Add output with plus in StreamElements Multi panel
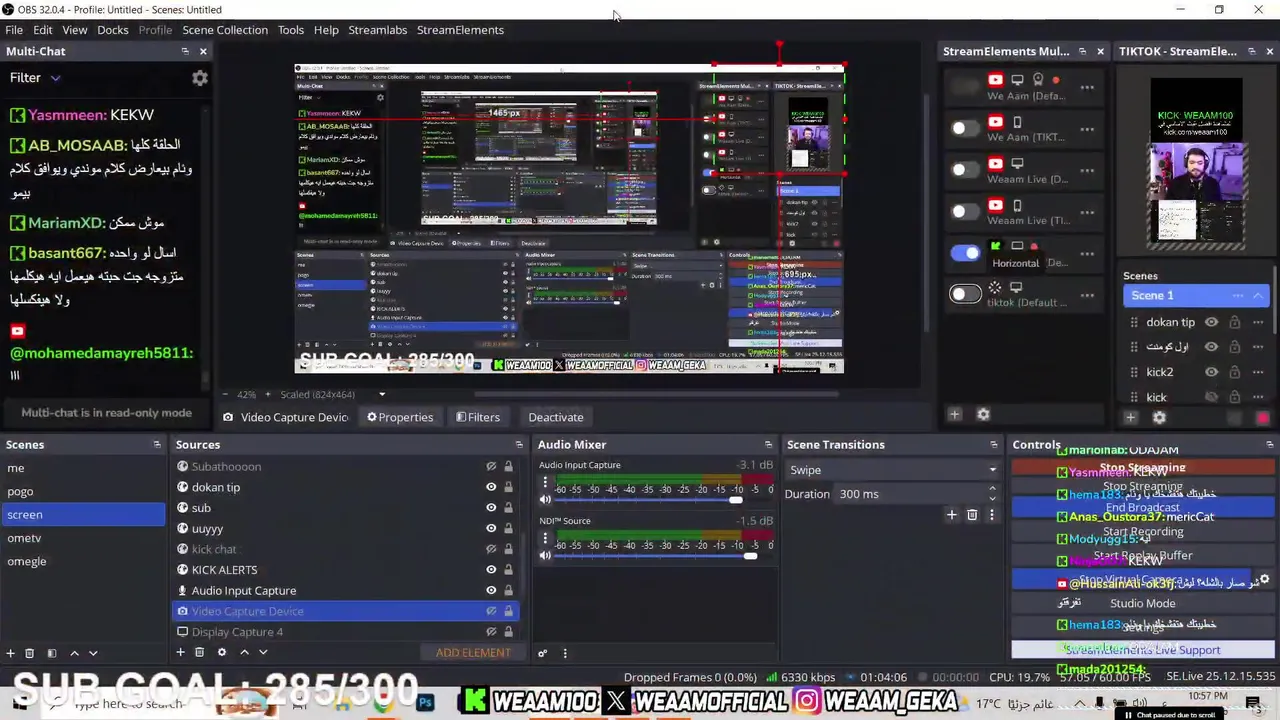The height and width of the screenshot is (720, 1280). coord(954,415)
